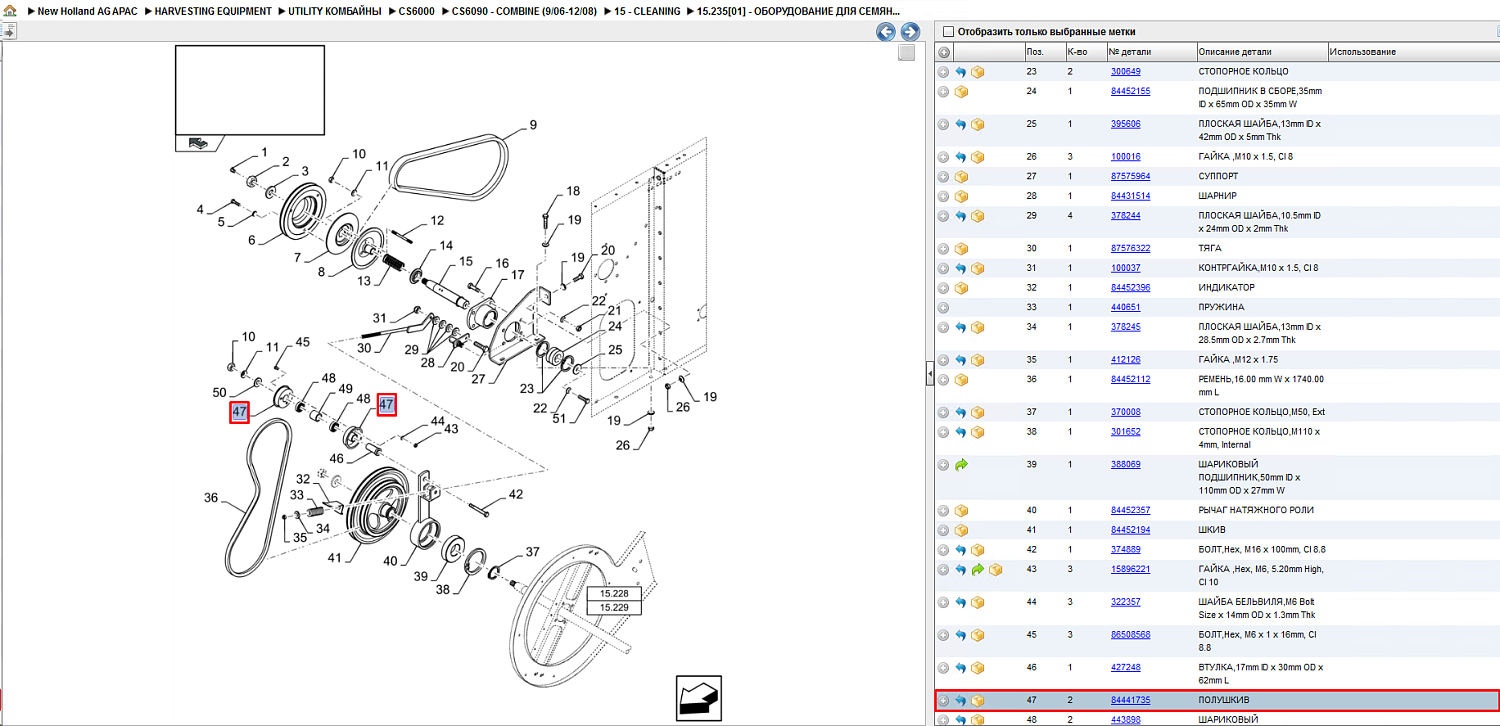Open linked figure 15.229 reference box

coord(614,607)
